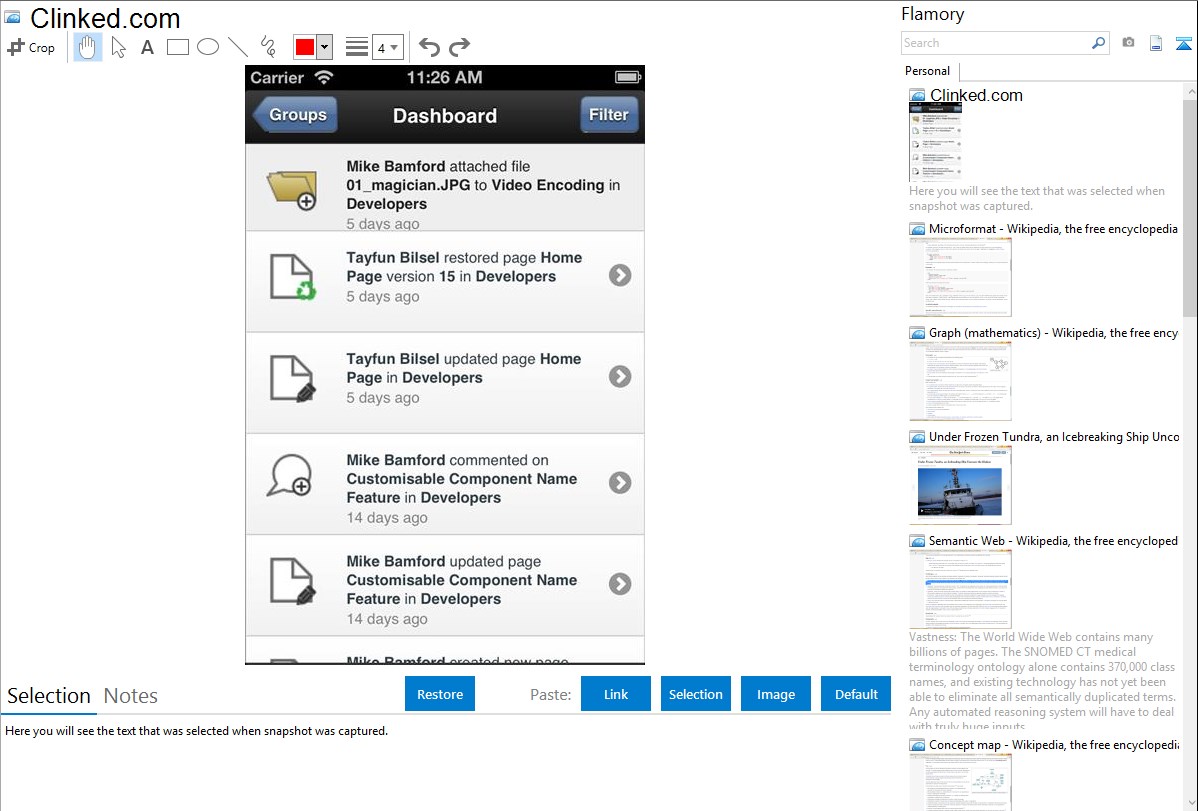Image resolution: width=1198 pixels, height=811 pixels.
Task: Undo the last annotation
Action: click(x=429, y=47)
